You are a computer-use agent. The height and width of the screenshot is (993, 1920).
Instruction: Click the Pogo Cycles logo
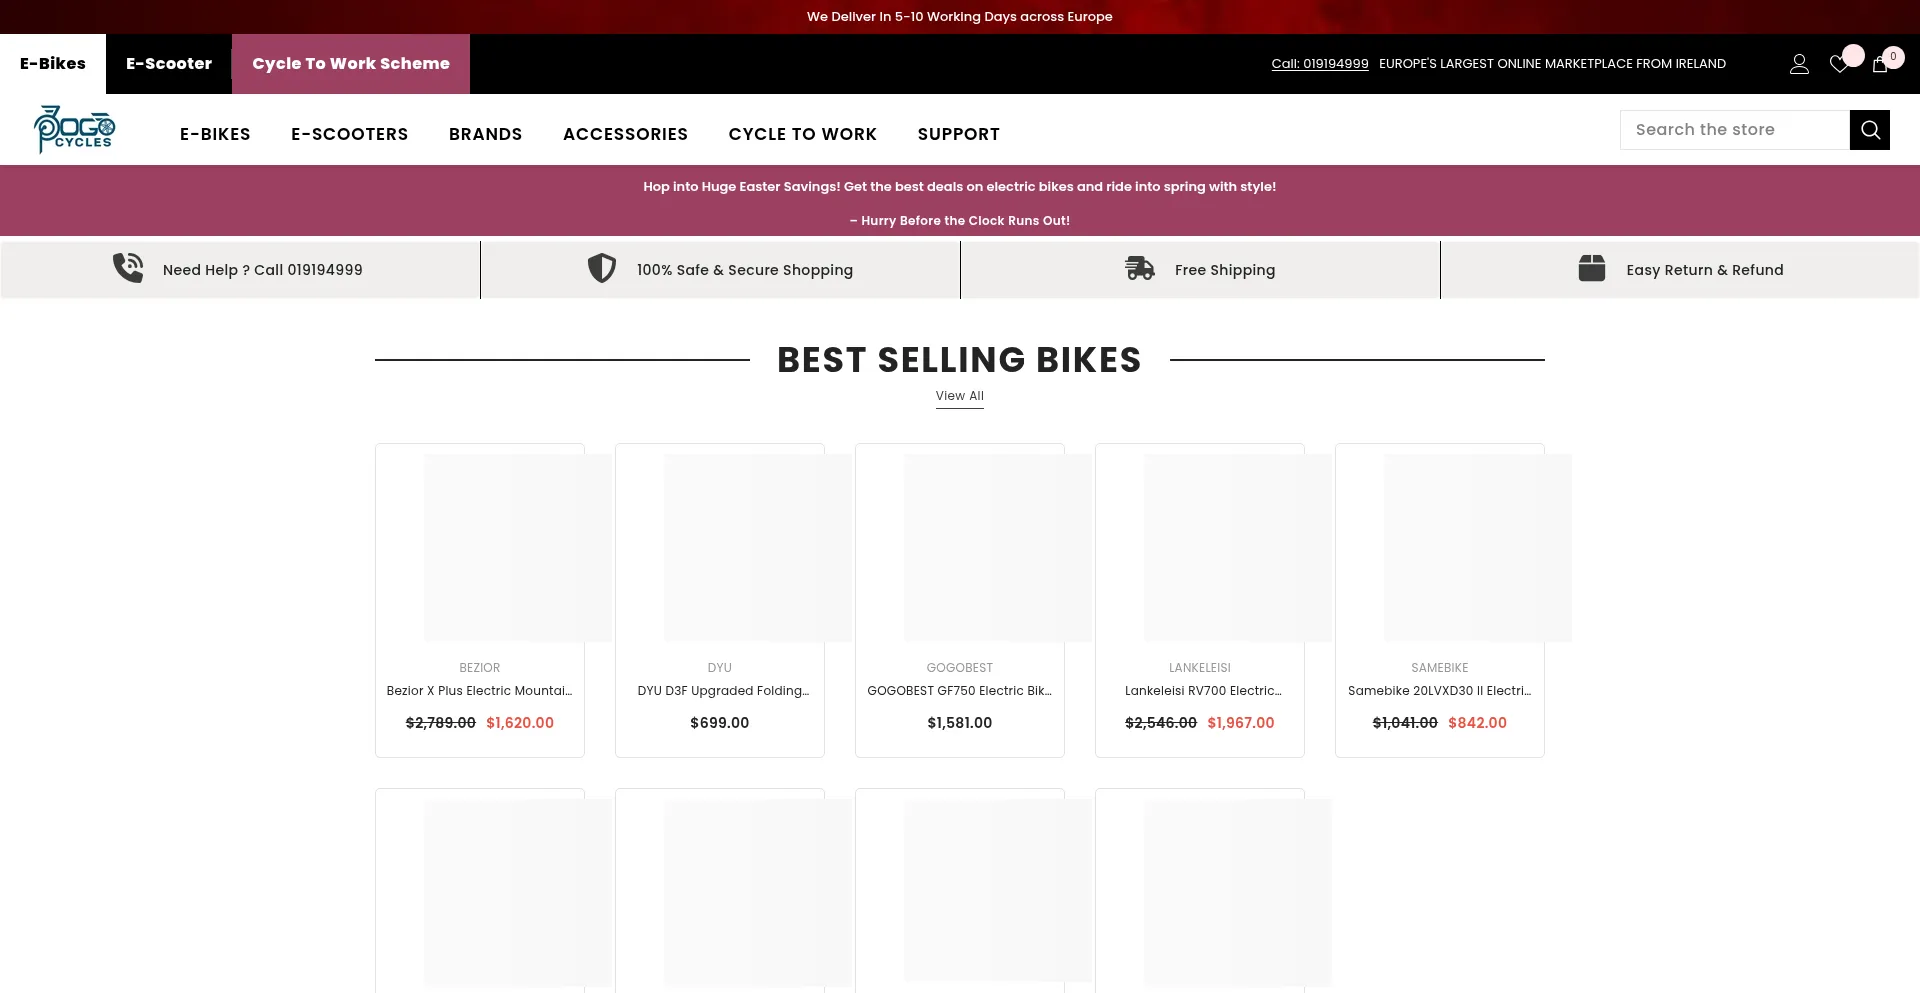[x=75, y=129]
